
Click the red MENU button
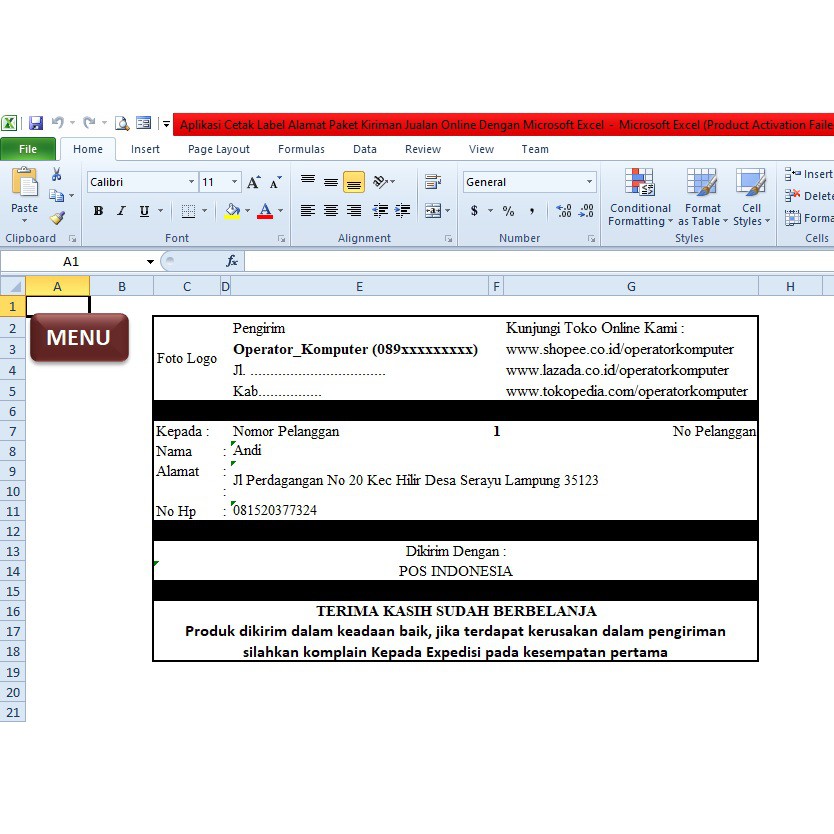click(x=79, y=338)
